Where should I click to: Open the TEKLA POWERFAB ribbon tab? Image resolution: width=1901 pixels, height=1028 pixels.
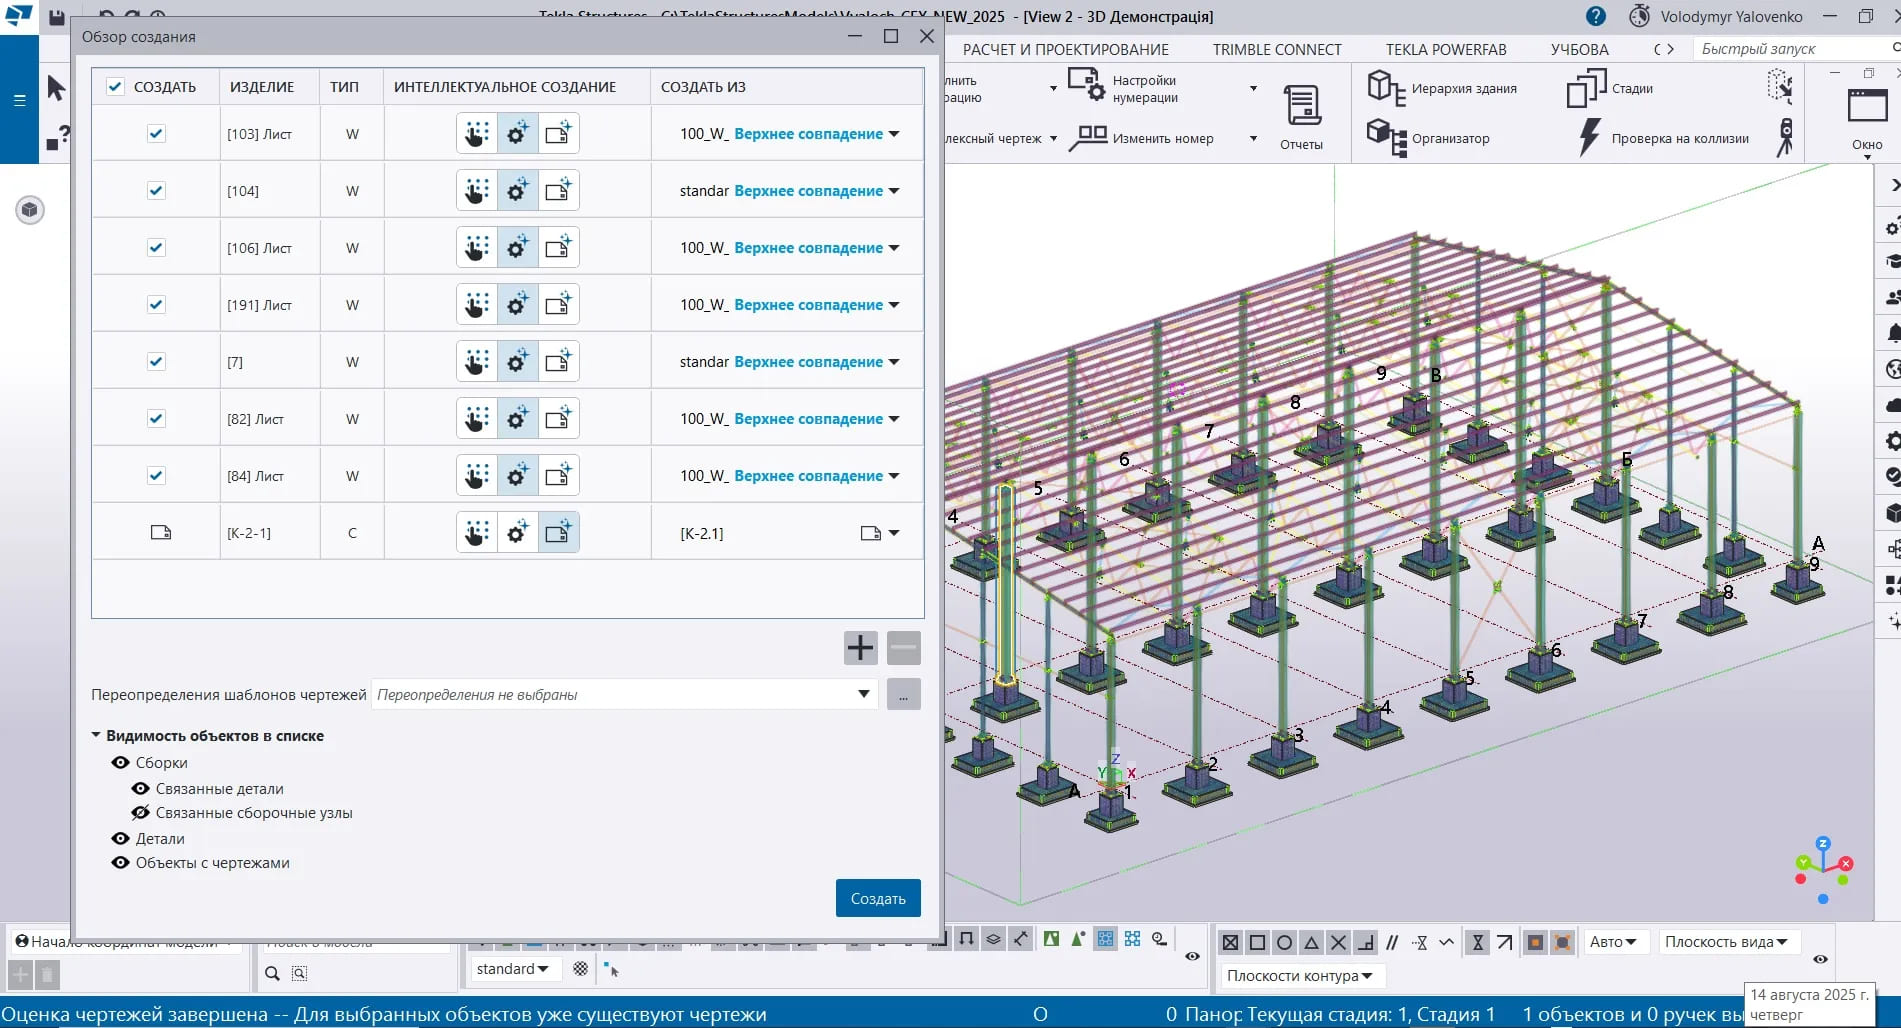click(1445, 49)
